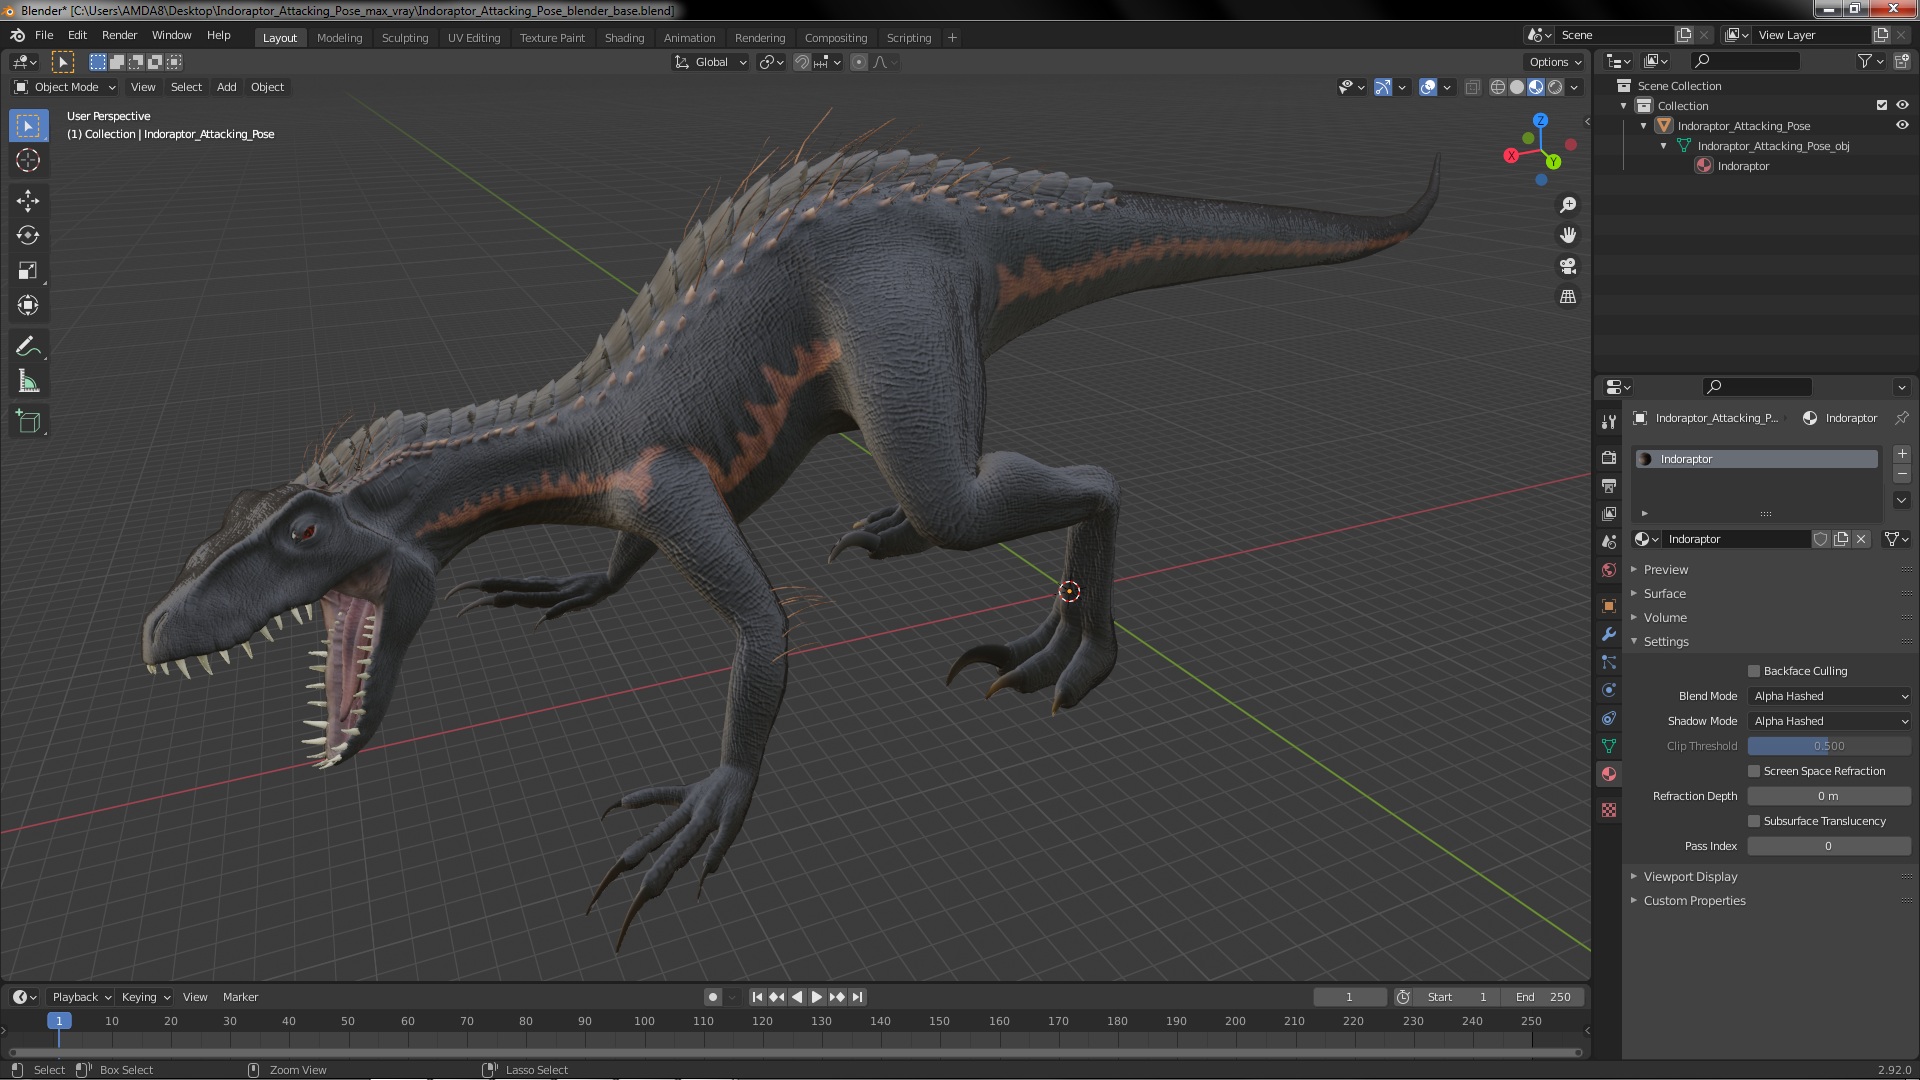The height and width of the screenshot is (1080, 1920).
Task: Open Global transform orientation dropdown
Action: click(711, 62)
